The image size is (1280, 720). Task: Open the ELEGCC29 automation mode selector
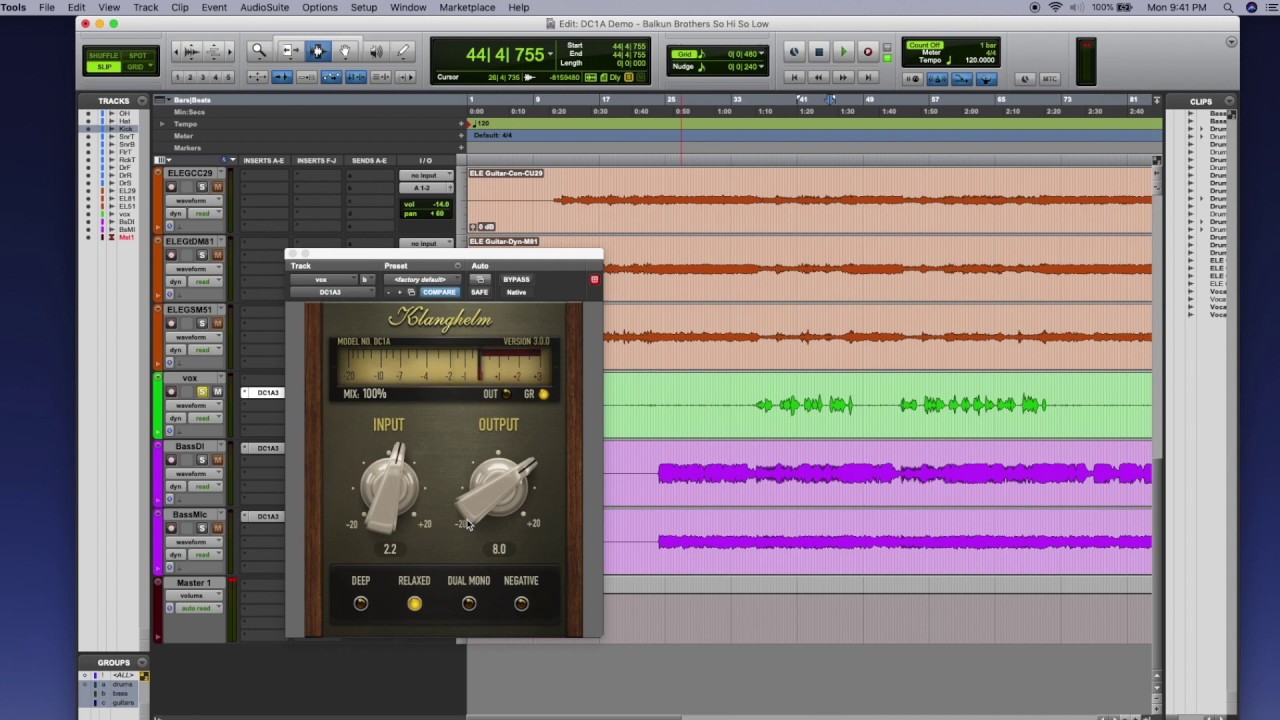203,213
